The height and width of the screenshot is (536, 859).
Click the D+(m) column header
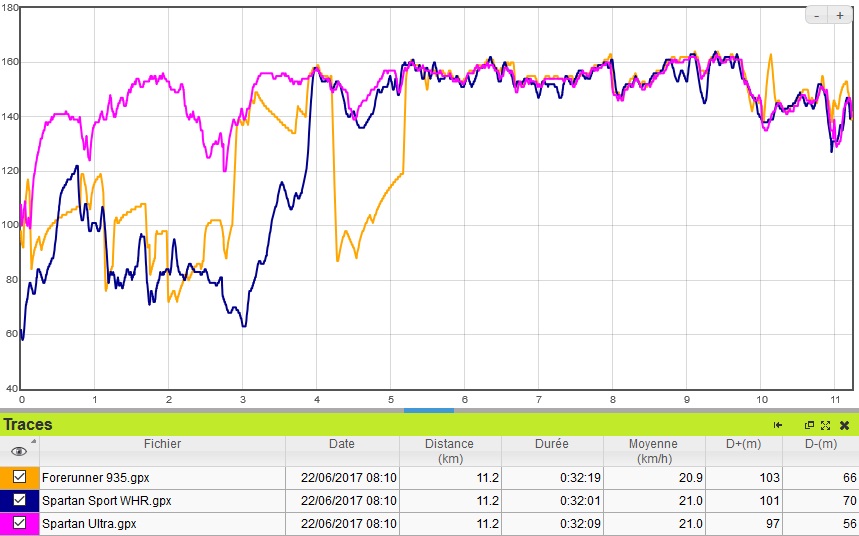click(741, 444)
